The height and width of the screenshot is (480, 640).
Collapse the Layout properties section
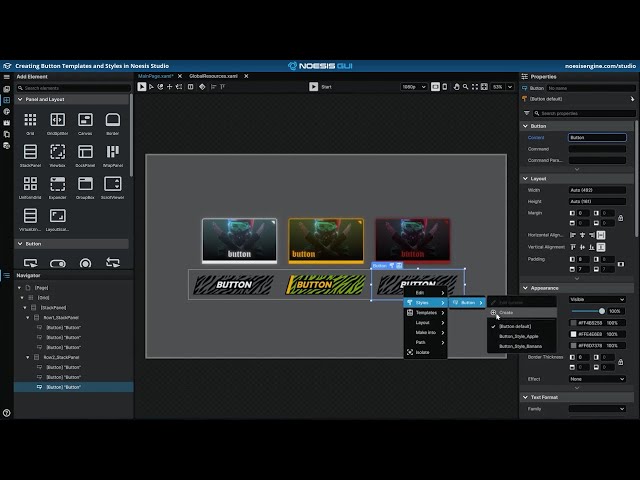tap(525, 178)
